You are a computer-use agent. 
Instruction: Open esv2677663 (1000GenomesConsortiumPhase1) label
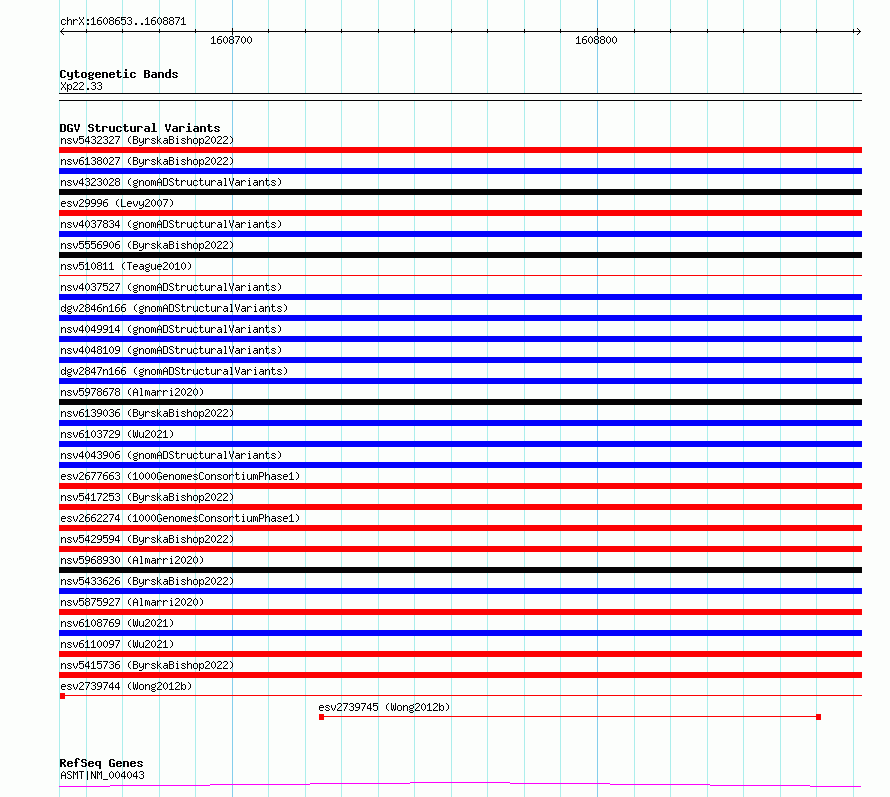point(180,476)
